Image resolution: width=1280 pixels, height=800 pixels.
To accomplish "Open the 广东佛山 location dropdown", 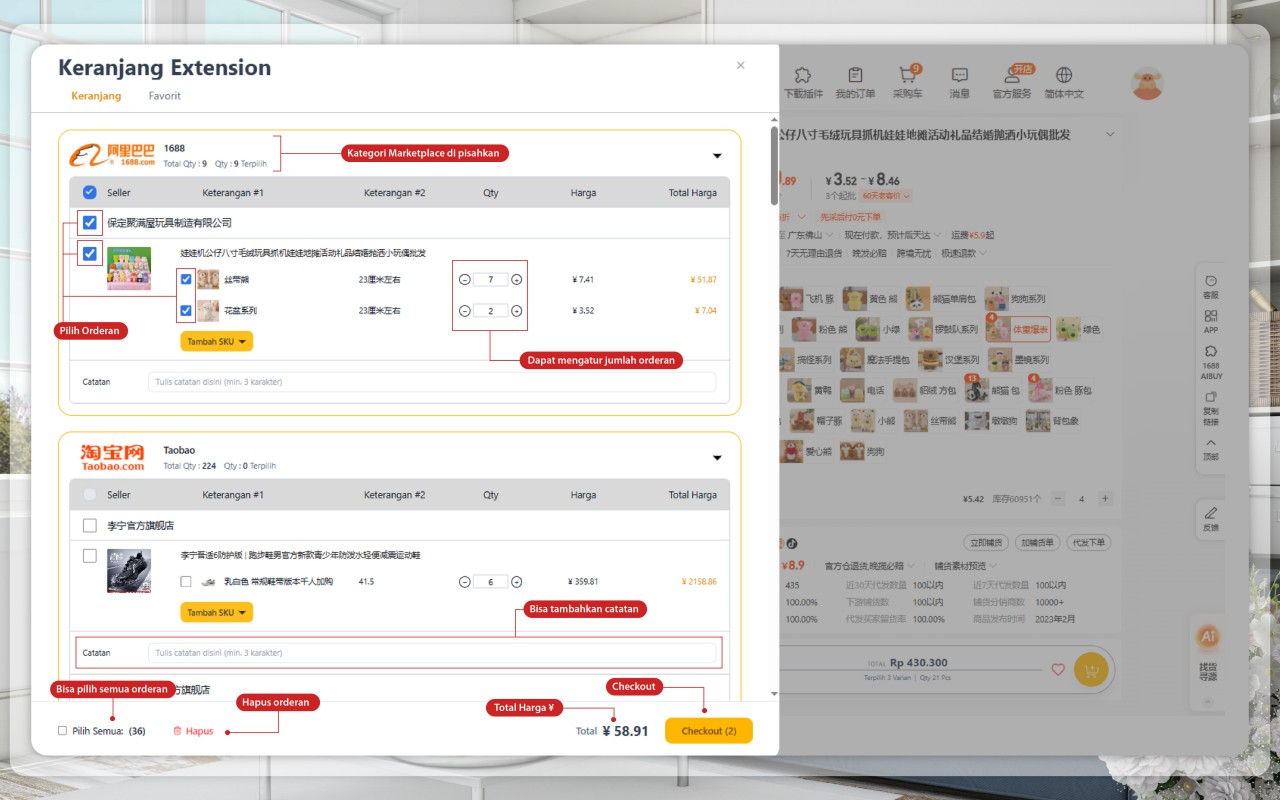I will click(810, 234).
